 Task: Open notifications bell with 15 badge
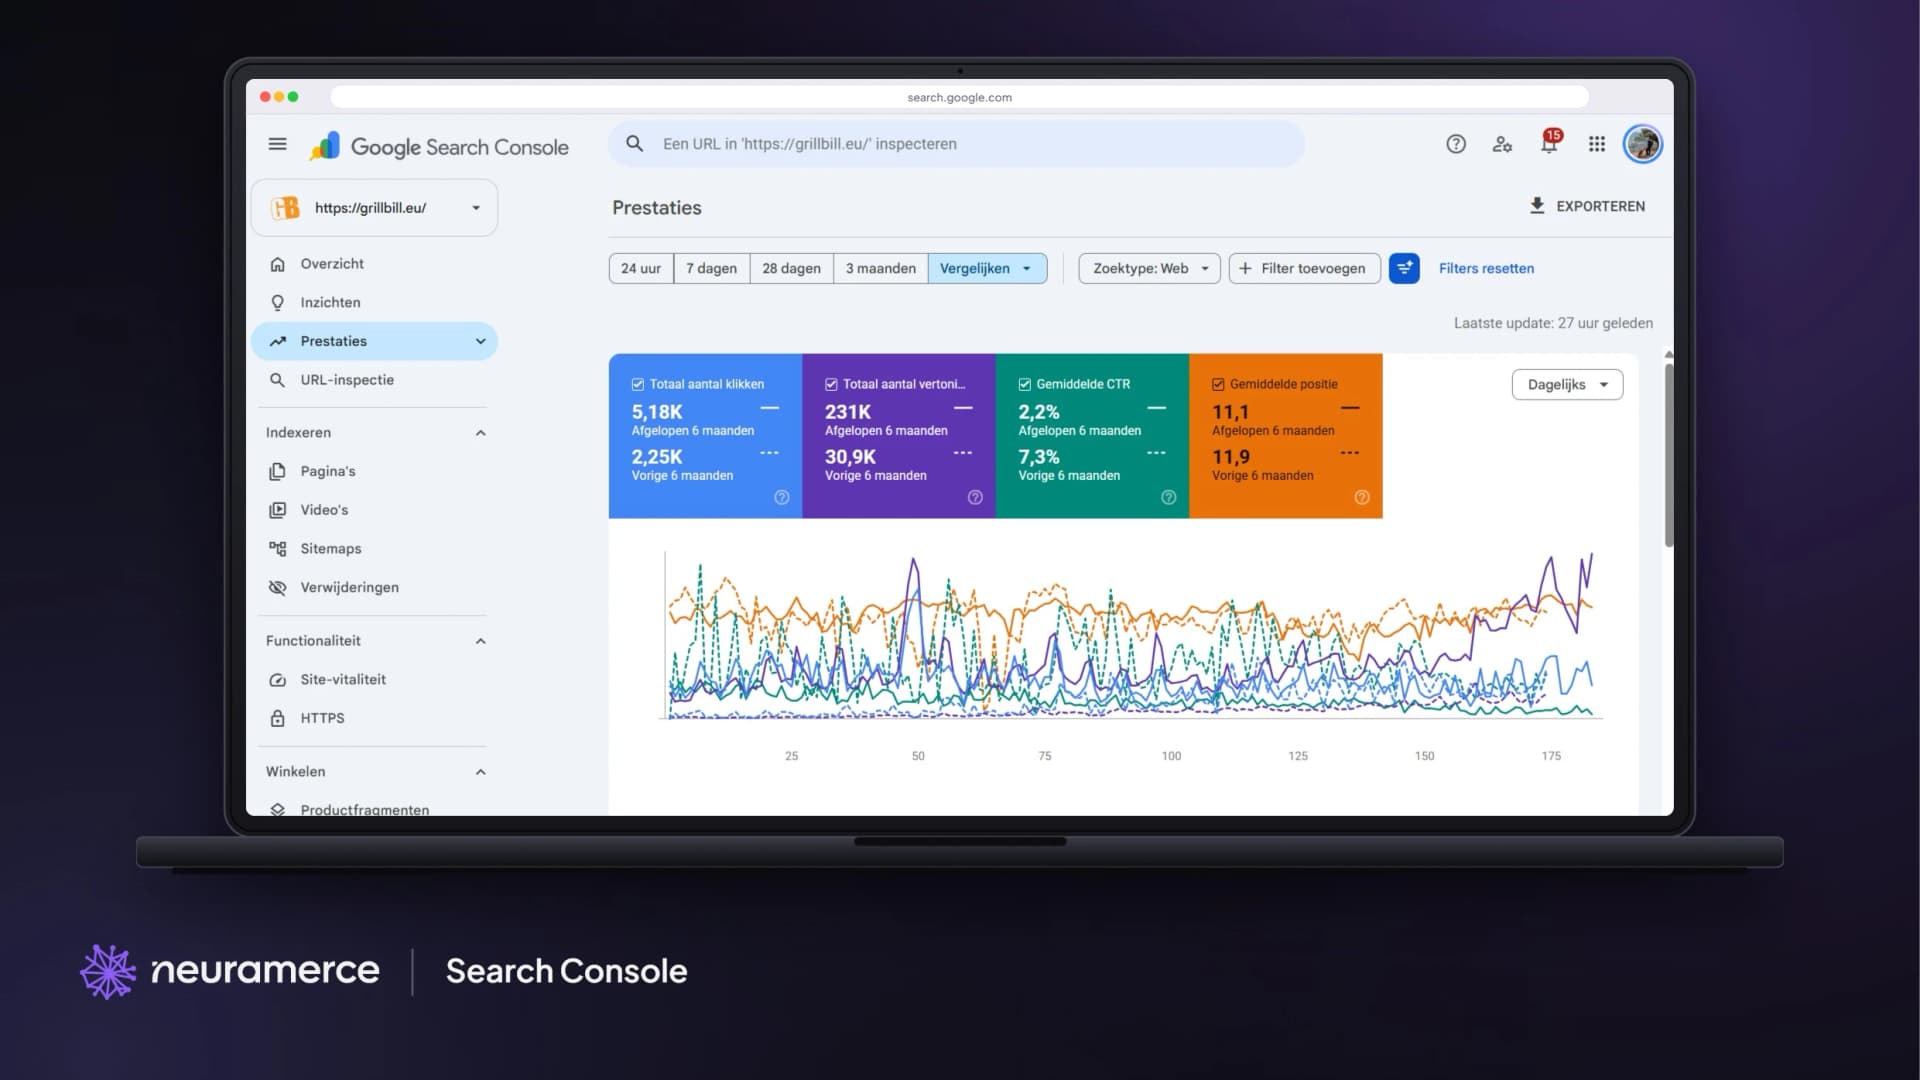point(1549,142)
